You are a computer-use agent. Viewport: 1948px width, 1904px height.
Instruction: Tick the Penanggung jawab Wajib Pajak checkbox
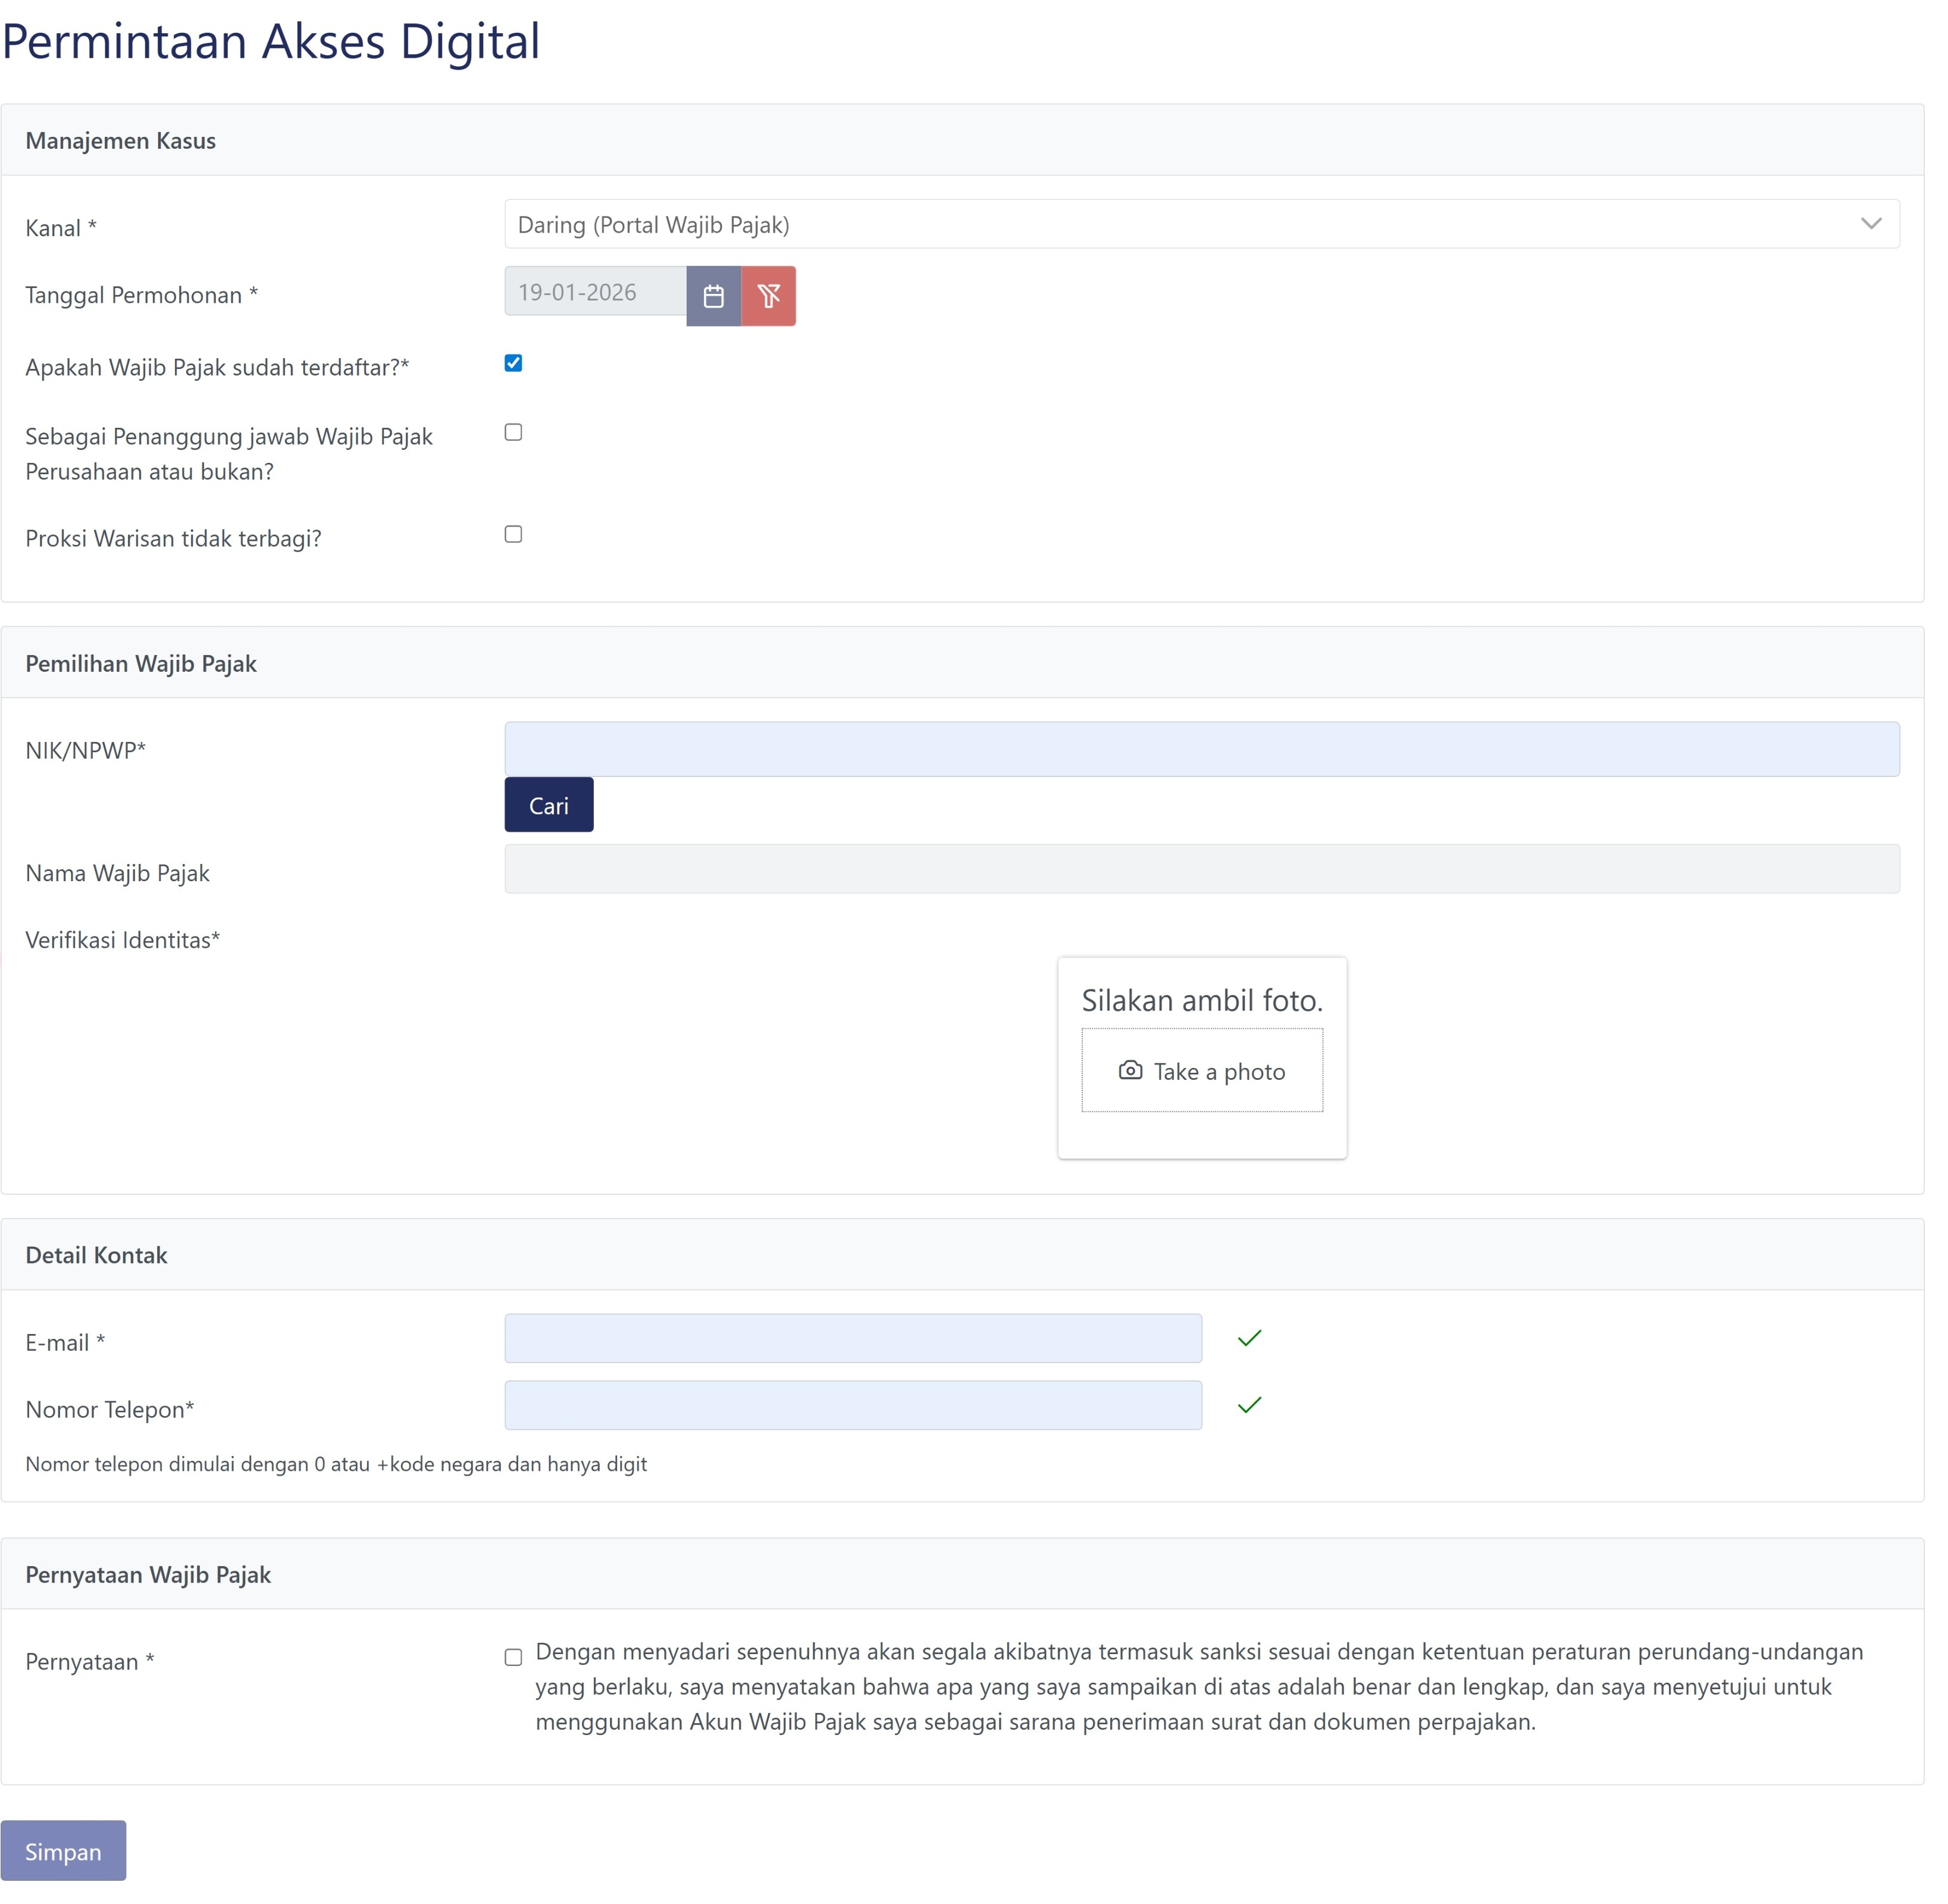tap(513, 432)
